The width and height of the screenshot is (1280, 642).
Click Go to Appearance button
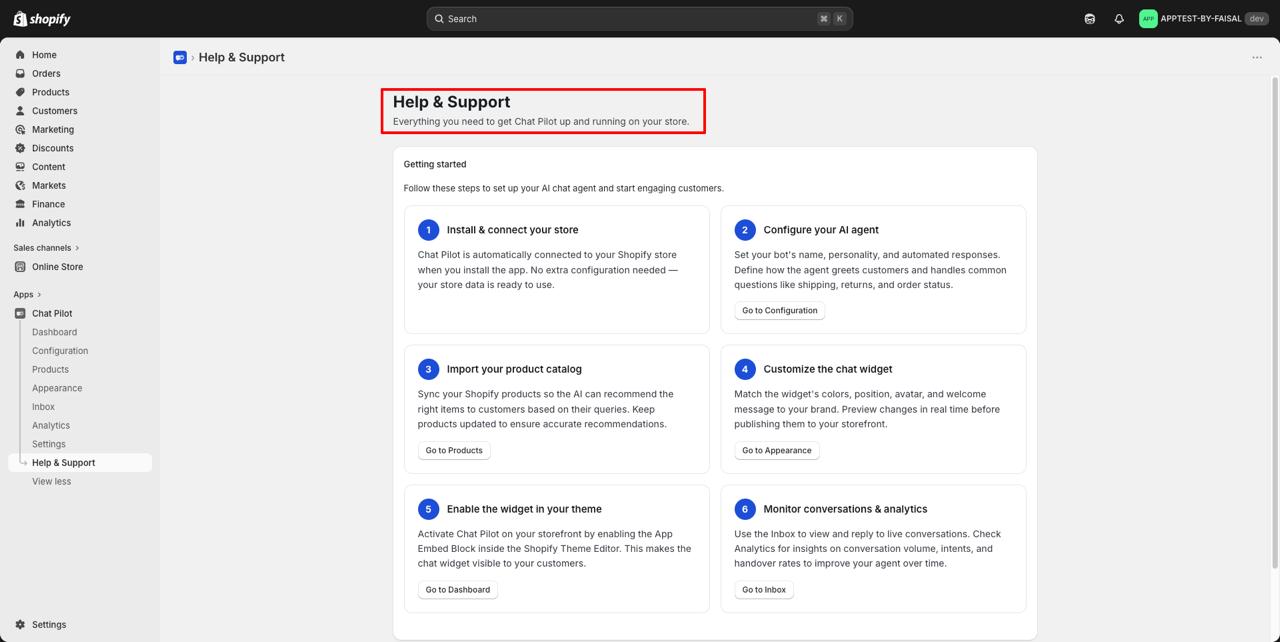coord(777,451)
